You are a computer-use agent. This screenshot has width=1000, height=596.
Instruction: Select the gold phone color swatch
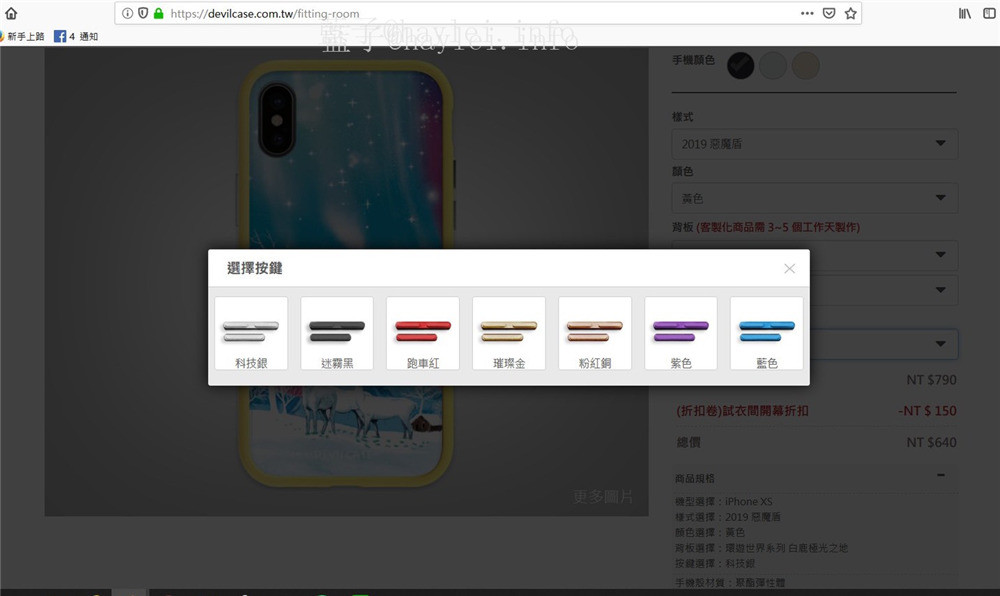pos(805,66)
